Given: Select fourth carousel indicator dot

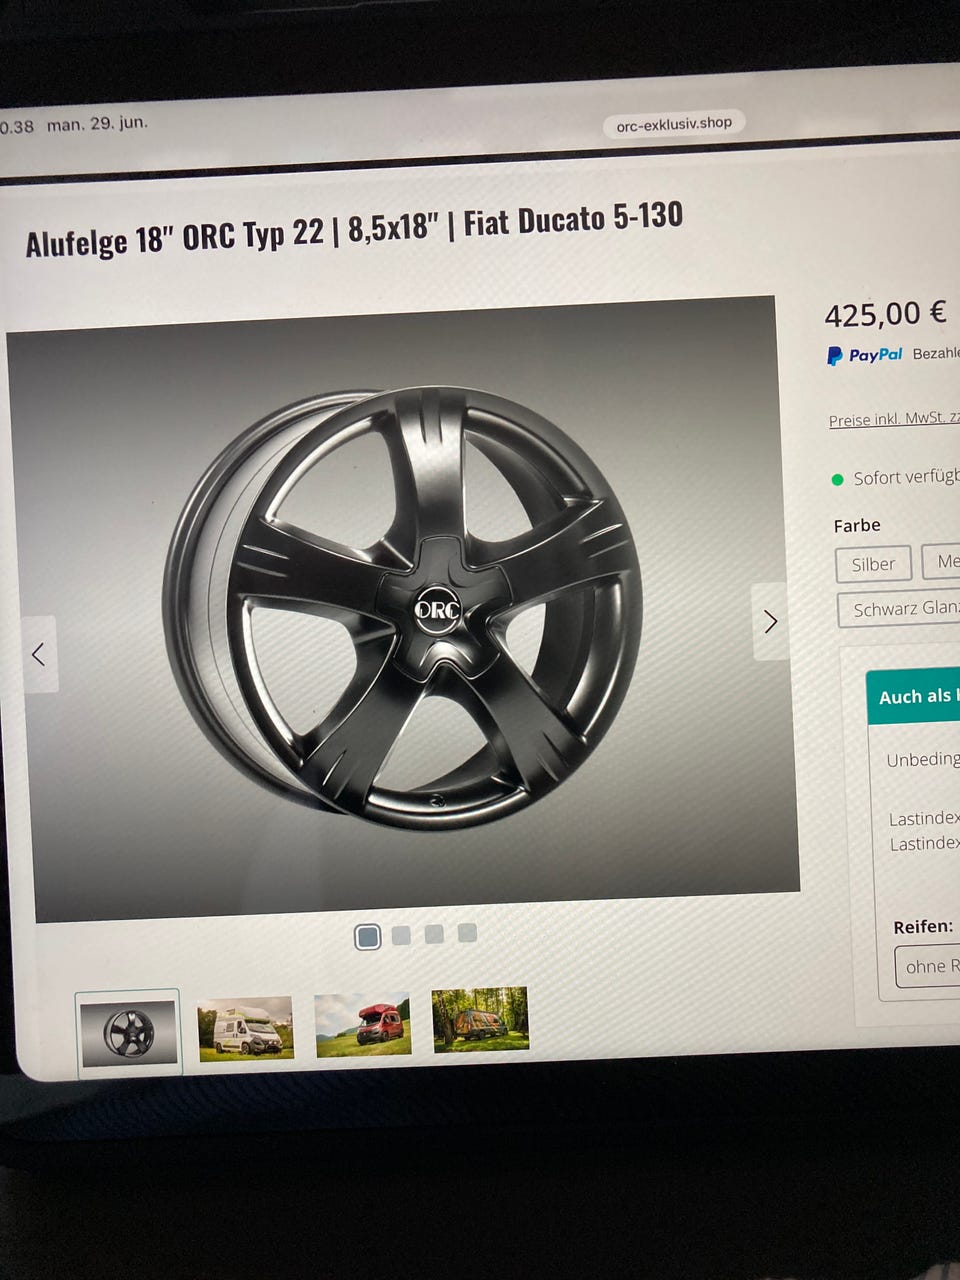Looking at the screenshot, I should (x=467, y=933).
